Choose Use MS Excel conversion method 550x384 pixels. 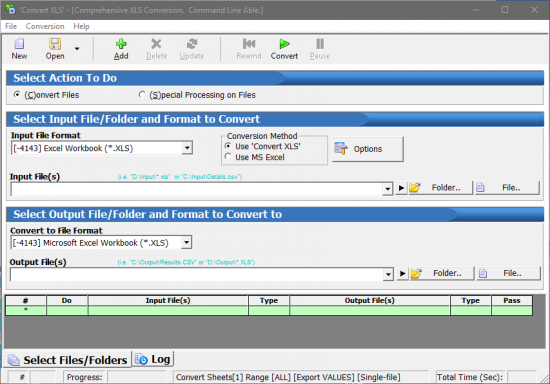pyautogui.click(x=228, y=157)
